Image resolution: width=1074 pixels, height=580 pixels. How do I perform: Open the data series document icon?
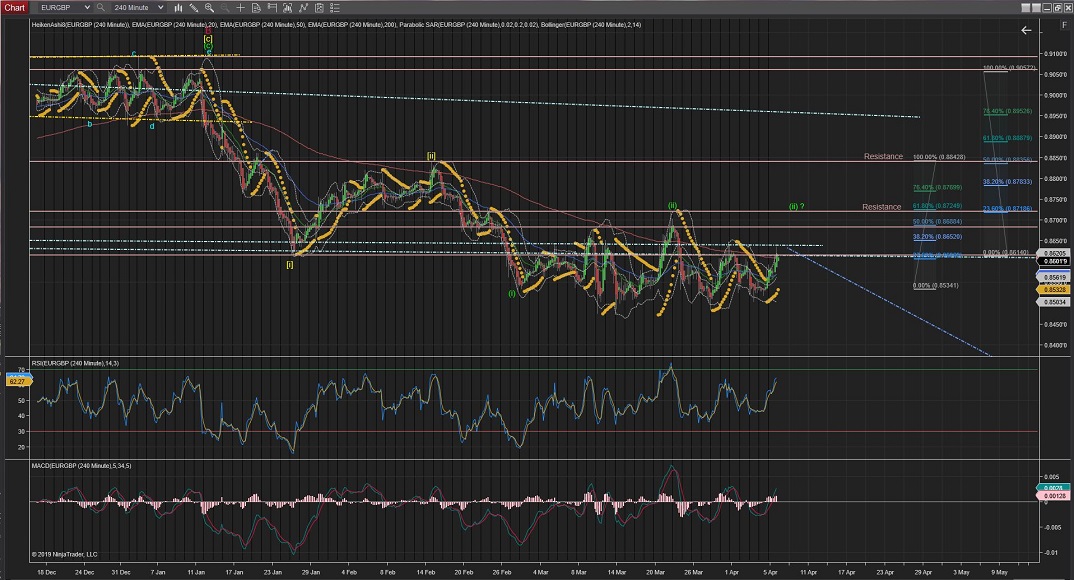click(x=256, y=8)
